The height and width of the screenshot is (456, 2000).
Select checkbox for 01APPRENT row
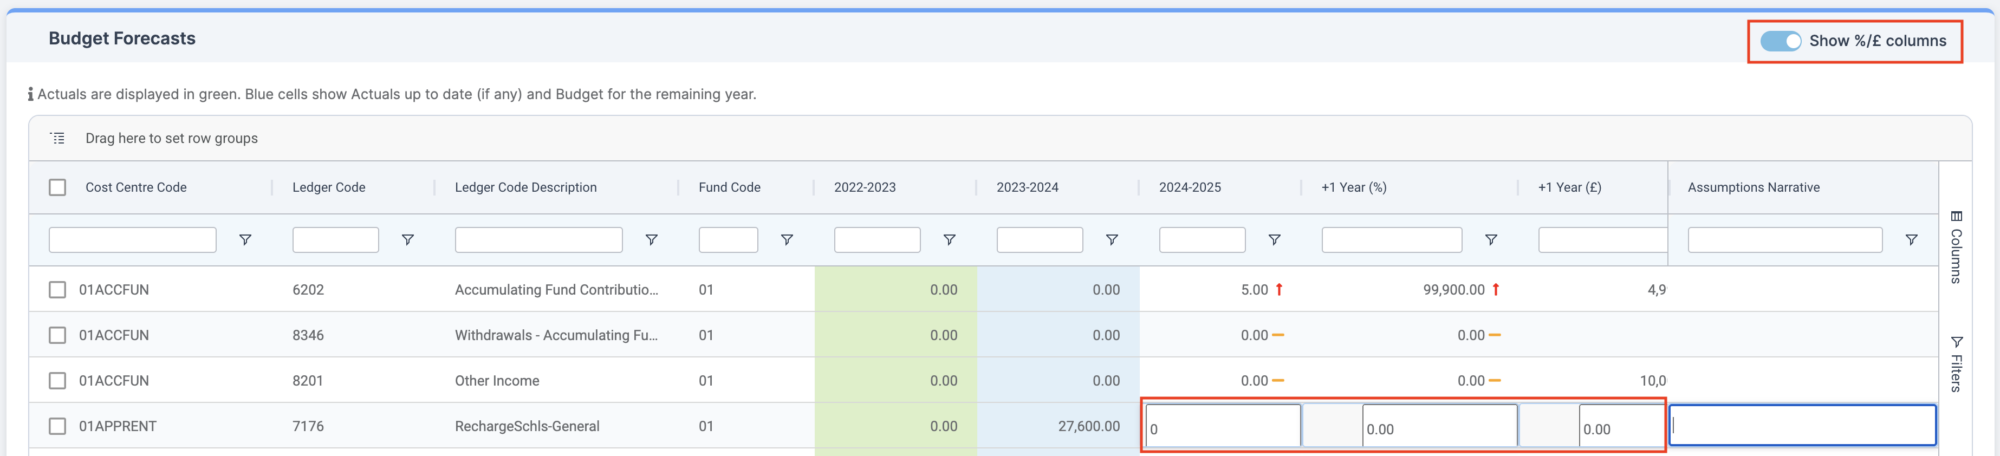coord(58,426)
